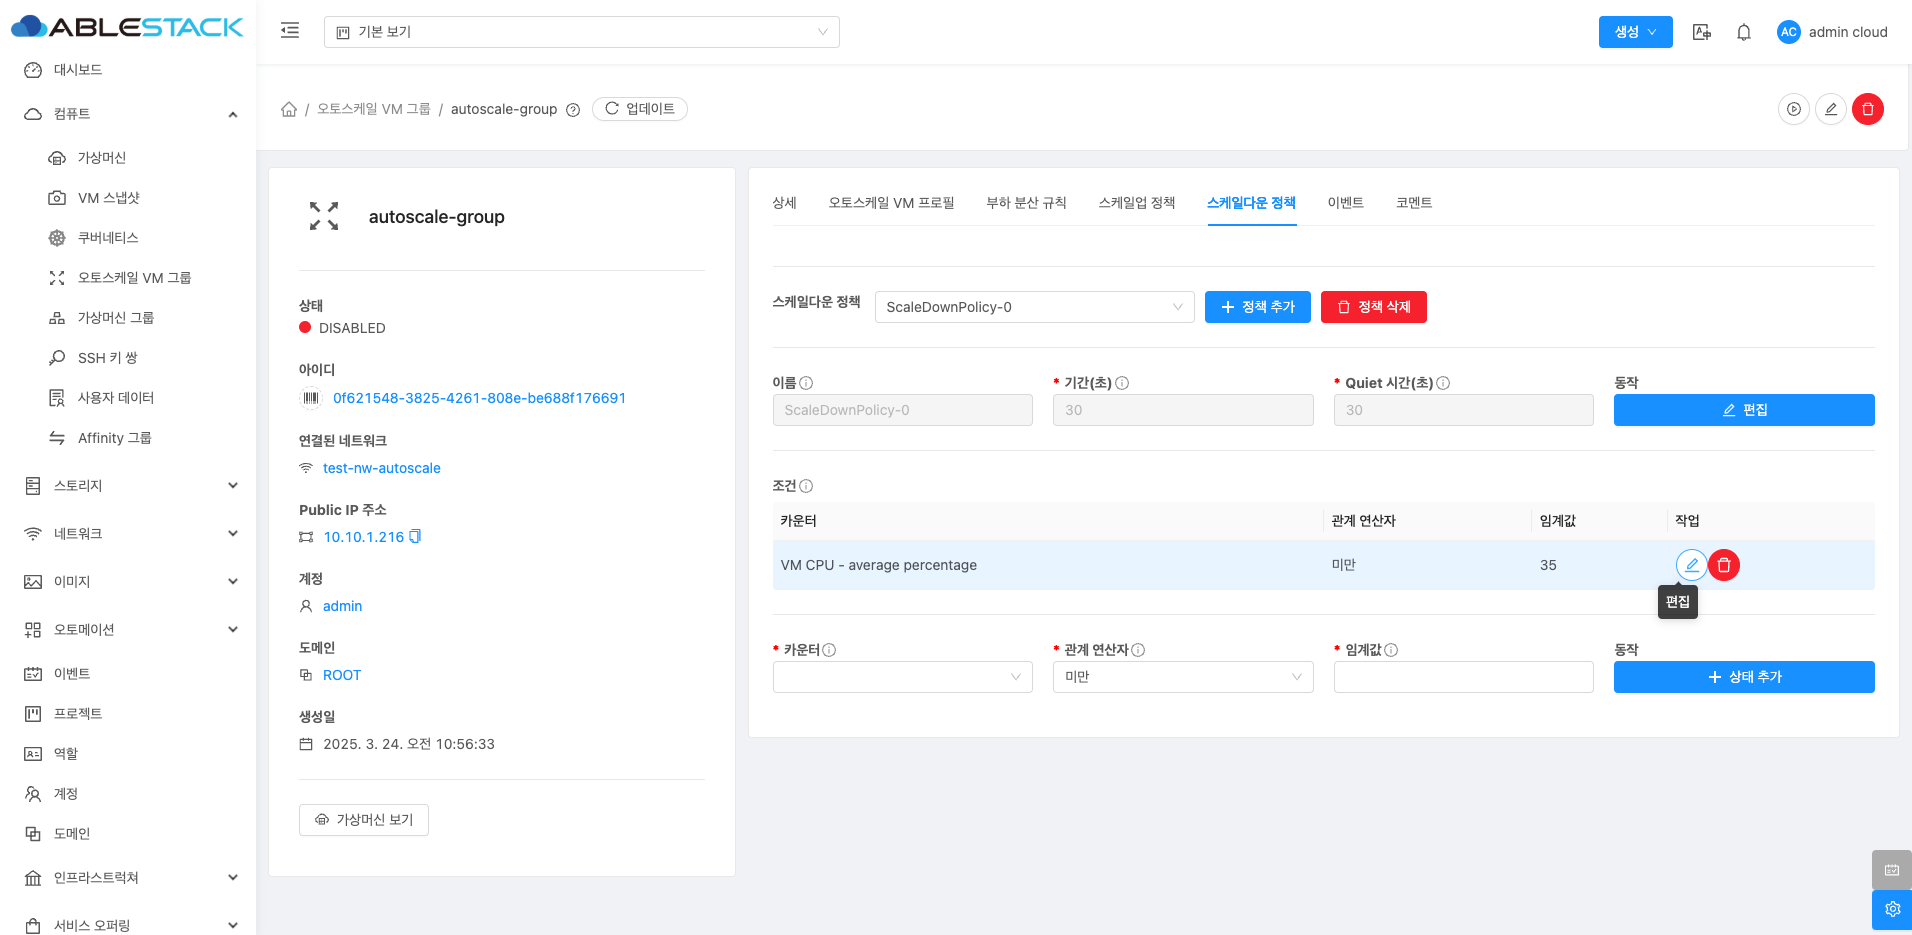Collapse the sidebar menu toggle icon
The width and height of the screenshot is (1912, 935).
click(290, 31)
